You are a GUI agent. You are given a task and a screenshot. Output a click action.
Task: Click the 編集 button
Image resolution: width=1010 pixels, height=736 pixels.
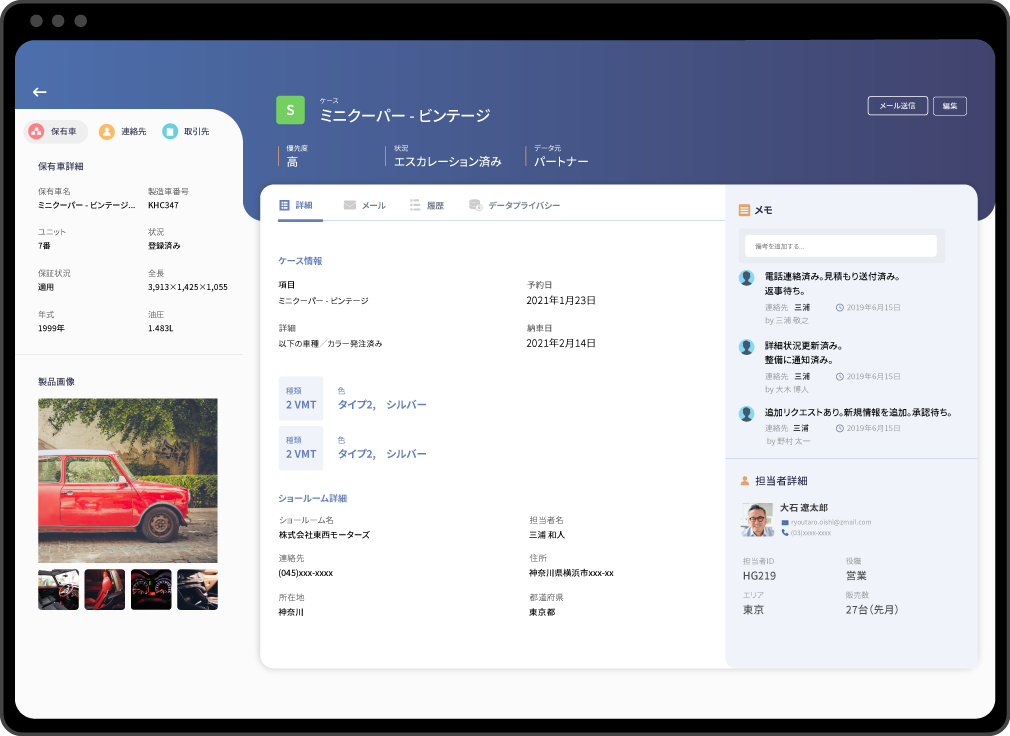coord(950,106)
